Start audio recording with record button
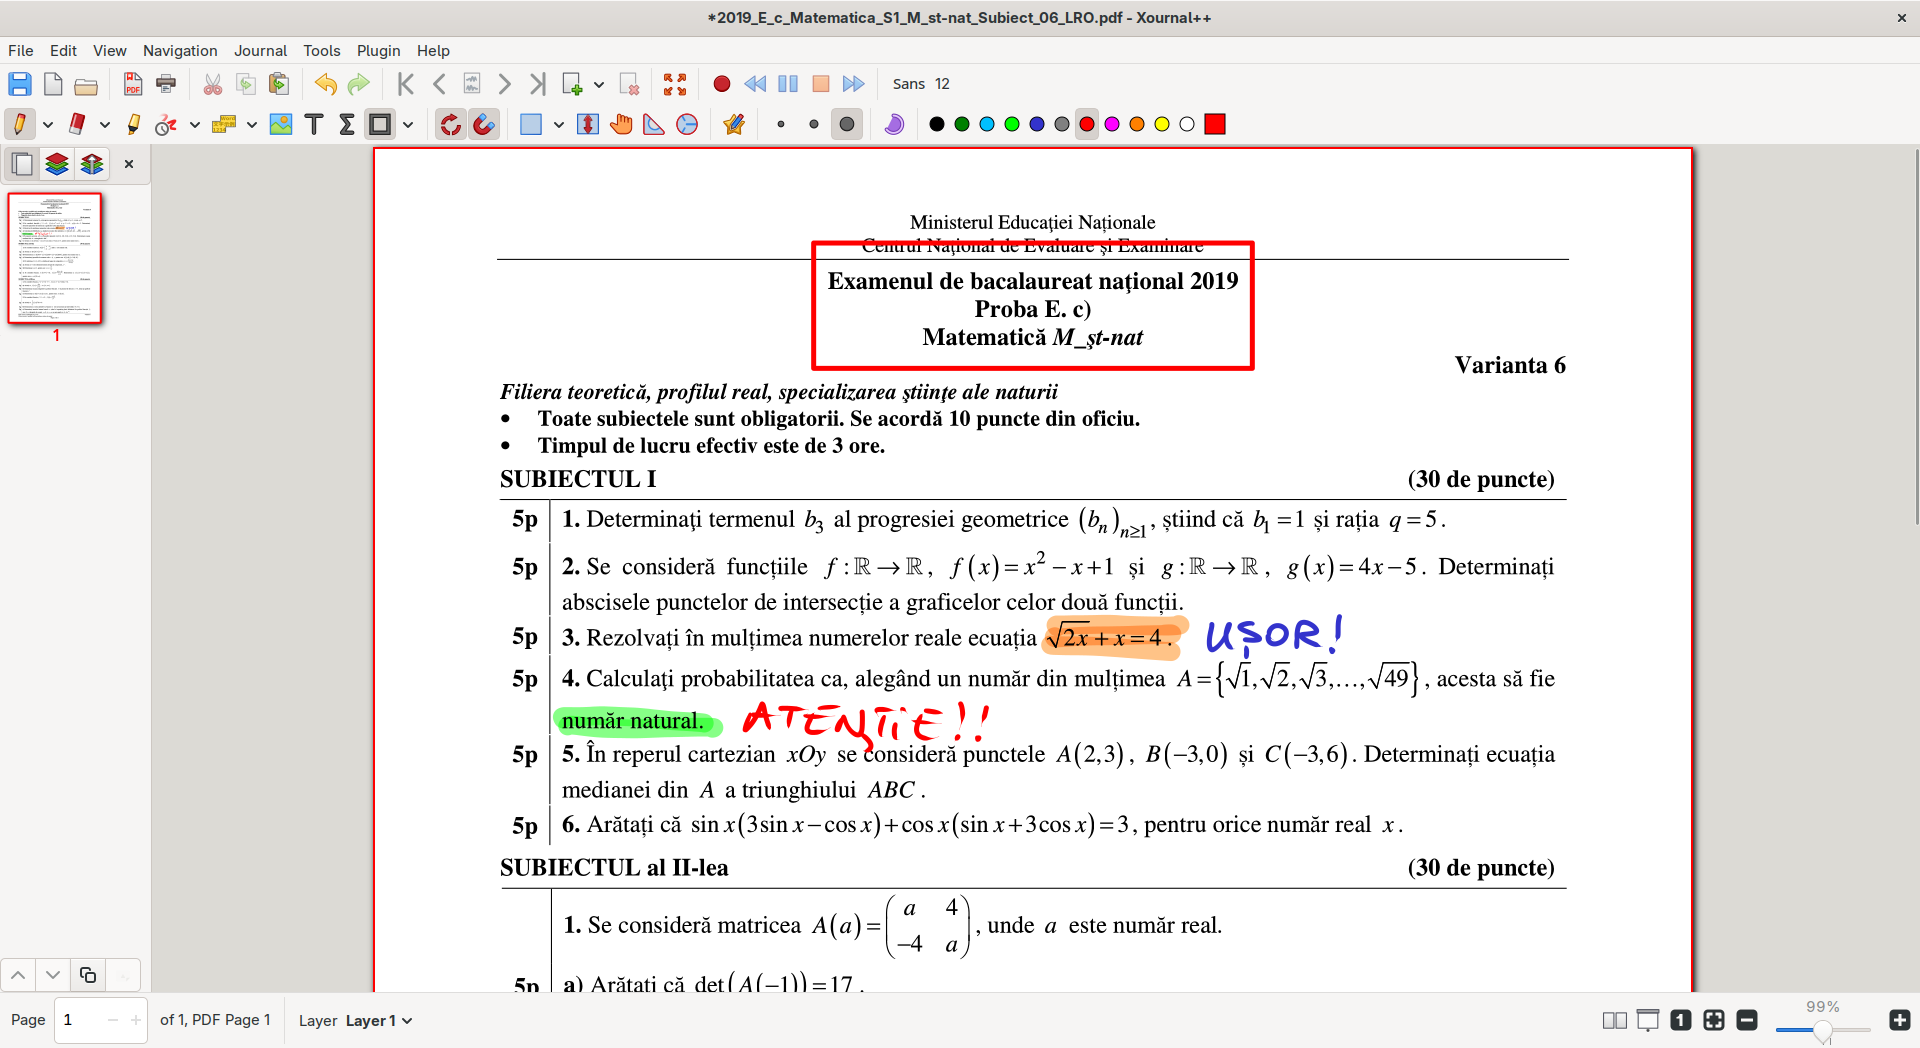The width and height of the screenshot is (1920, 1048). click(x=722, y=84)
